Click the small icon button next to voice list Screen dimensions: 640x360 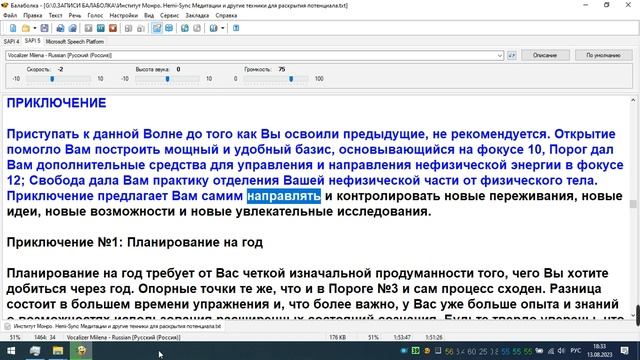[512, 55]
